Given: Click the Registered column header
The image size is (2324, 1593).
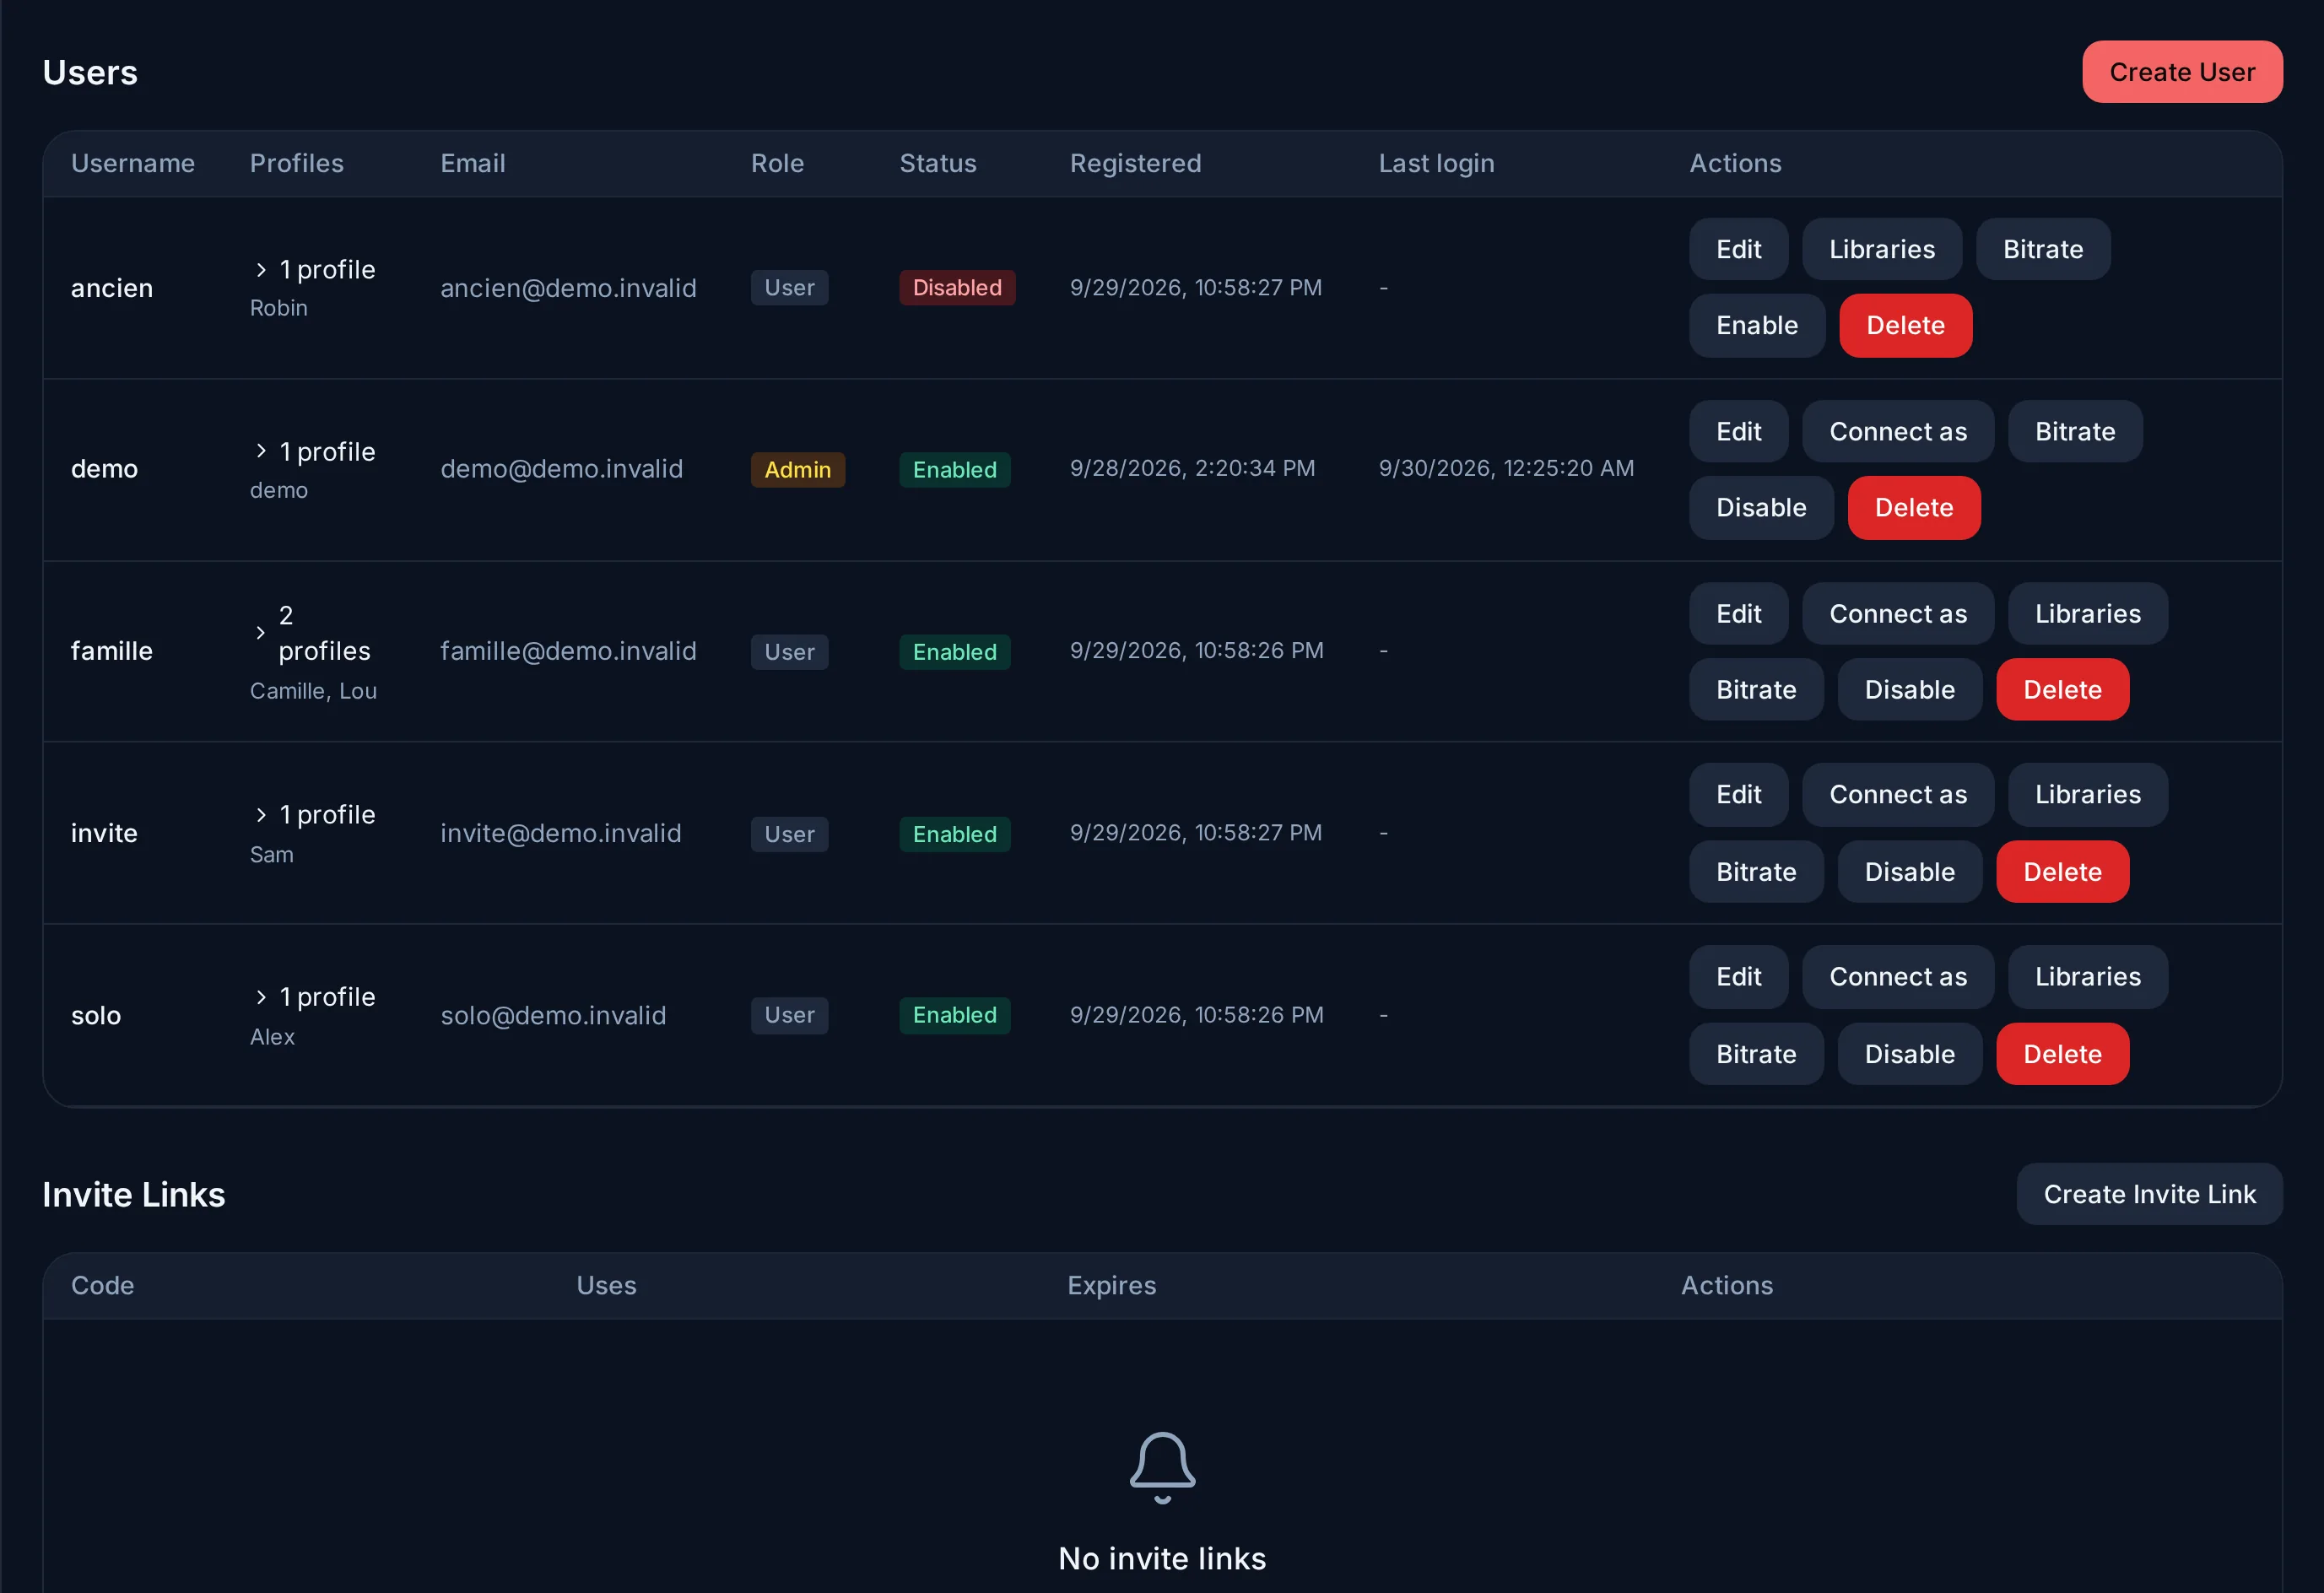Looking at the screenshot, I should (x=1135, y=163).
